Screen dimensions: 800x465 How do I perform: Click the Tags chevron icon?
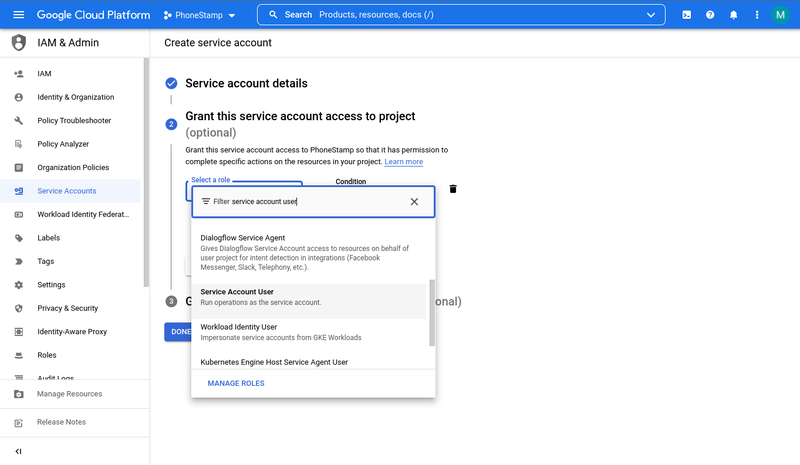point(19,261)
